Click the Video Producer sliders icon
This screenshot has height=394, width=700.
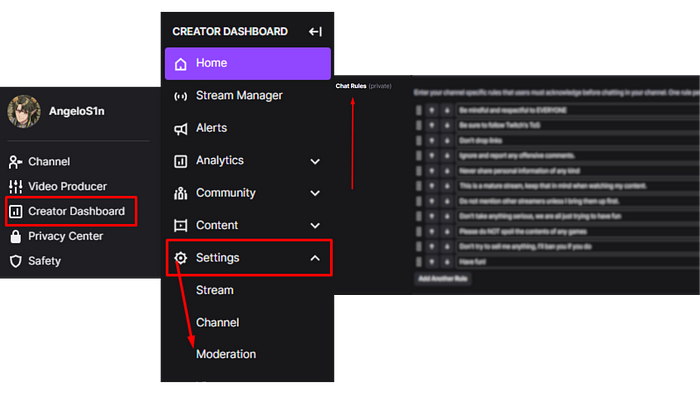(x=16, y=187)
